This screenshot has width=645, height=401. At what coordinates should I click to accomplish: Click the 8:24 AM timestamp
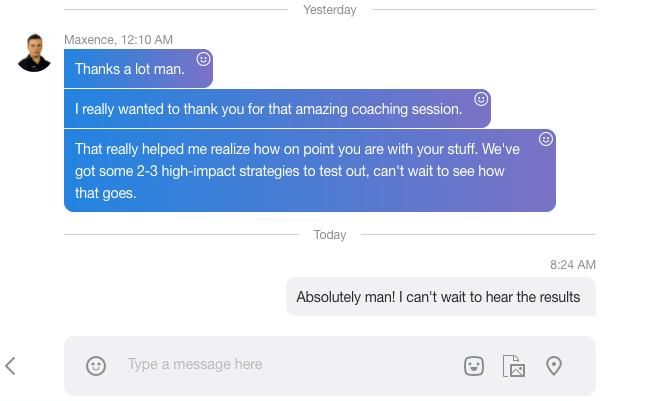coord(573,264)
